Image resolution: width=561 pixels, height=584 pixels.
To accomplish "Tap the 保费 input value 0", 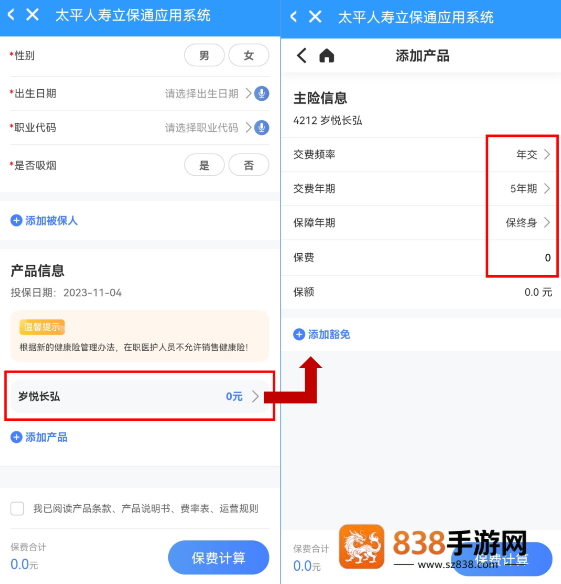I will [548, 258].
